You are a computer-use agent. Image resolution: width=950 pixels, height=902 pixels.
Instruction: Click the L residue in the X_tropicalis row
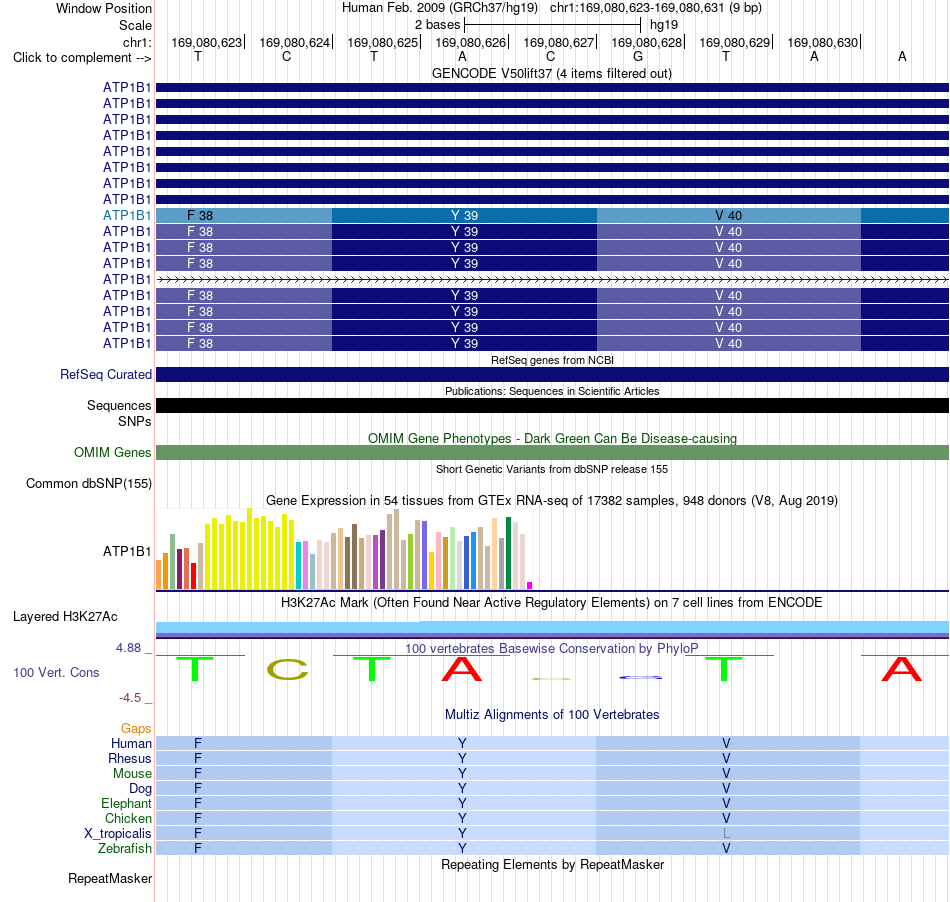click(726, 834)
